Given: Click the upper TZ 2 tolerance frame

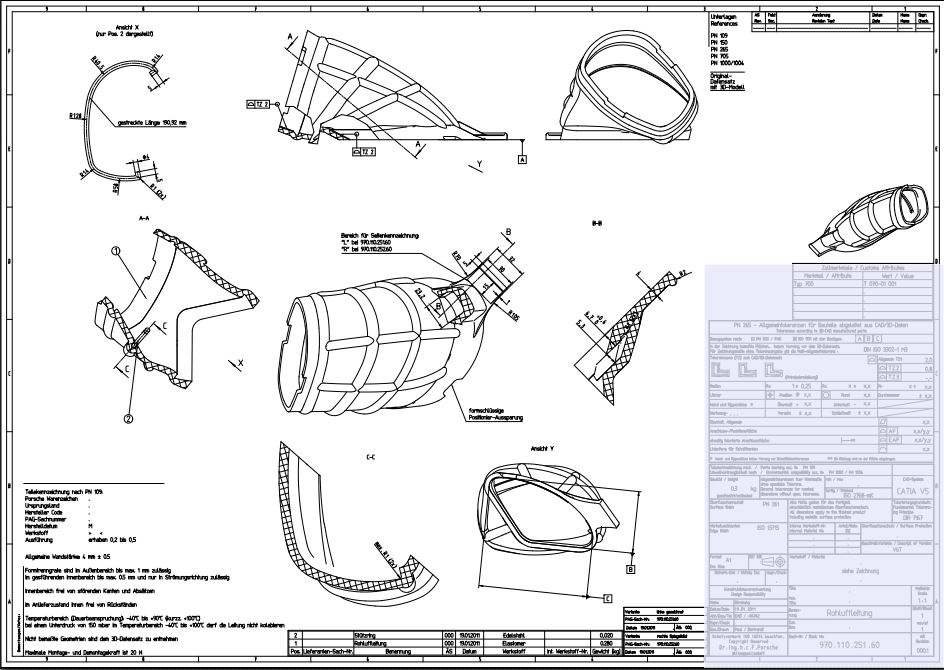Looking at the screenshot, I should (256, 102).
